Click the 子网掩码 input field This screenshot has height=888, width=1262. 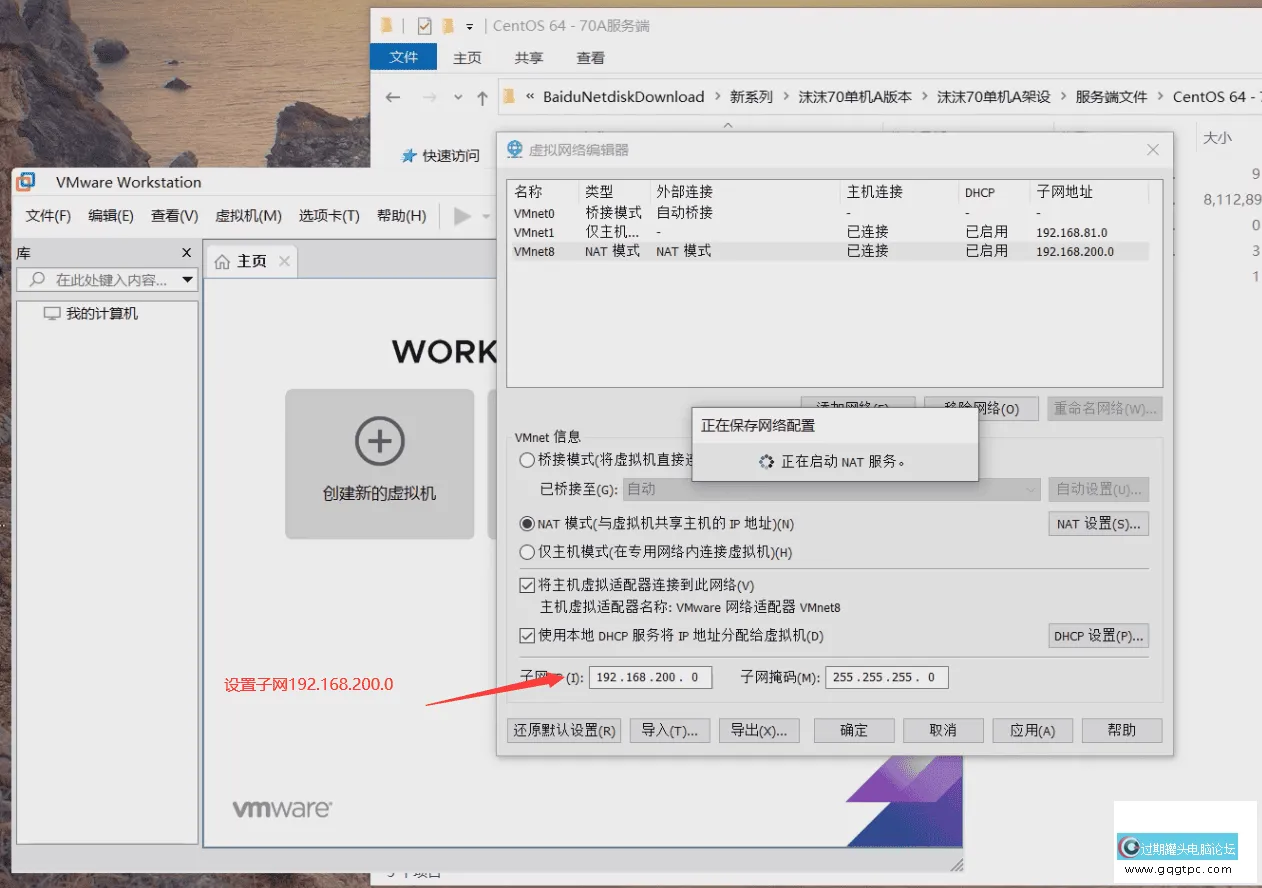point(886,678)
